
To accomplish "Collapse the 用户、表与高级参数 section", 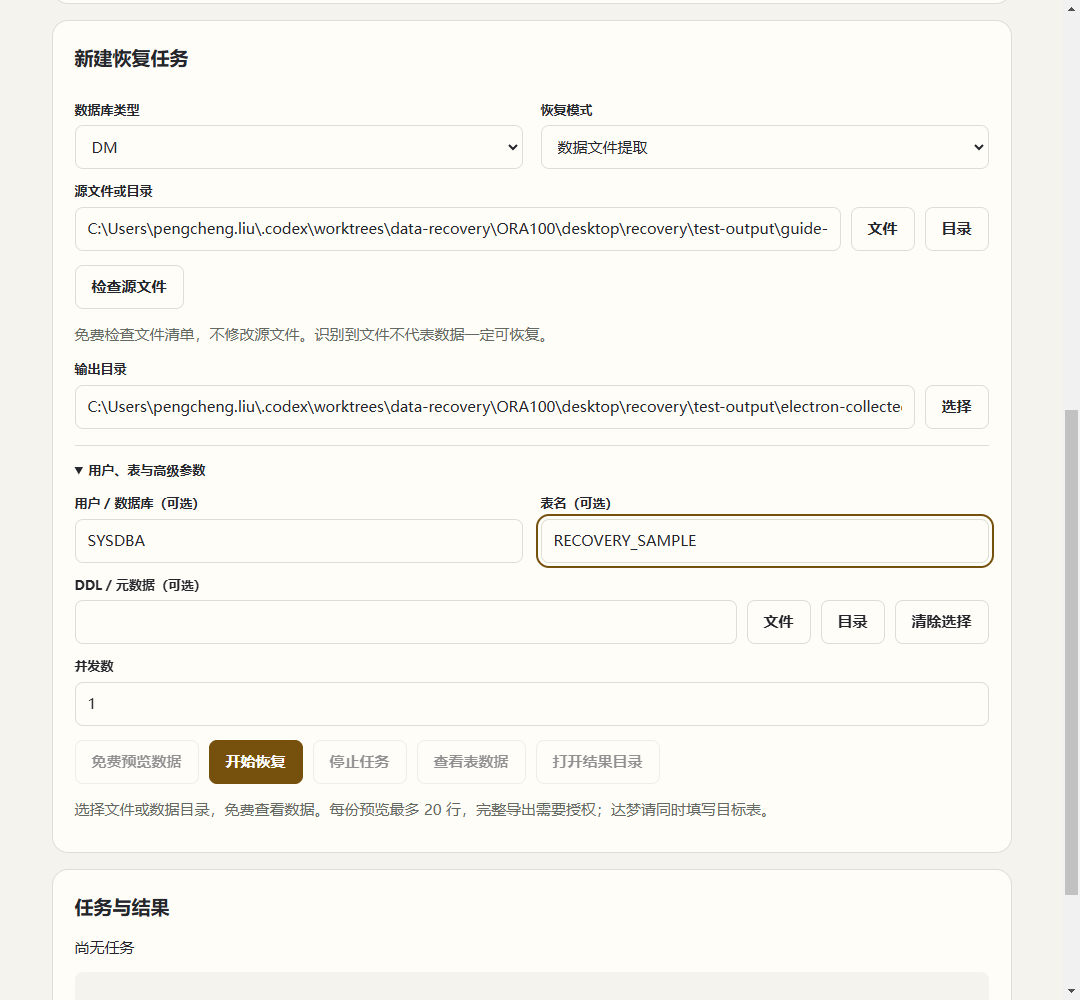I will click(141, 470).
